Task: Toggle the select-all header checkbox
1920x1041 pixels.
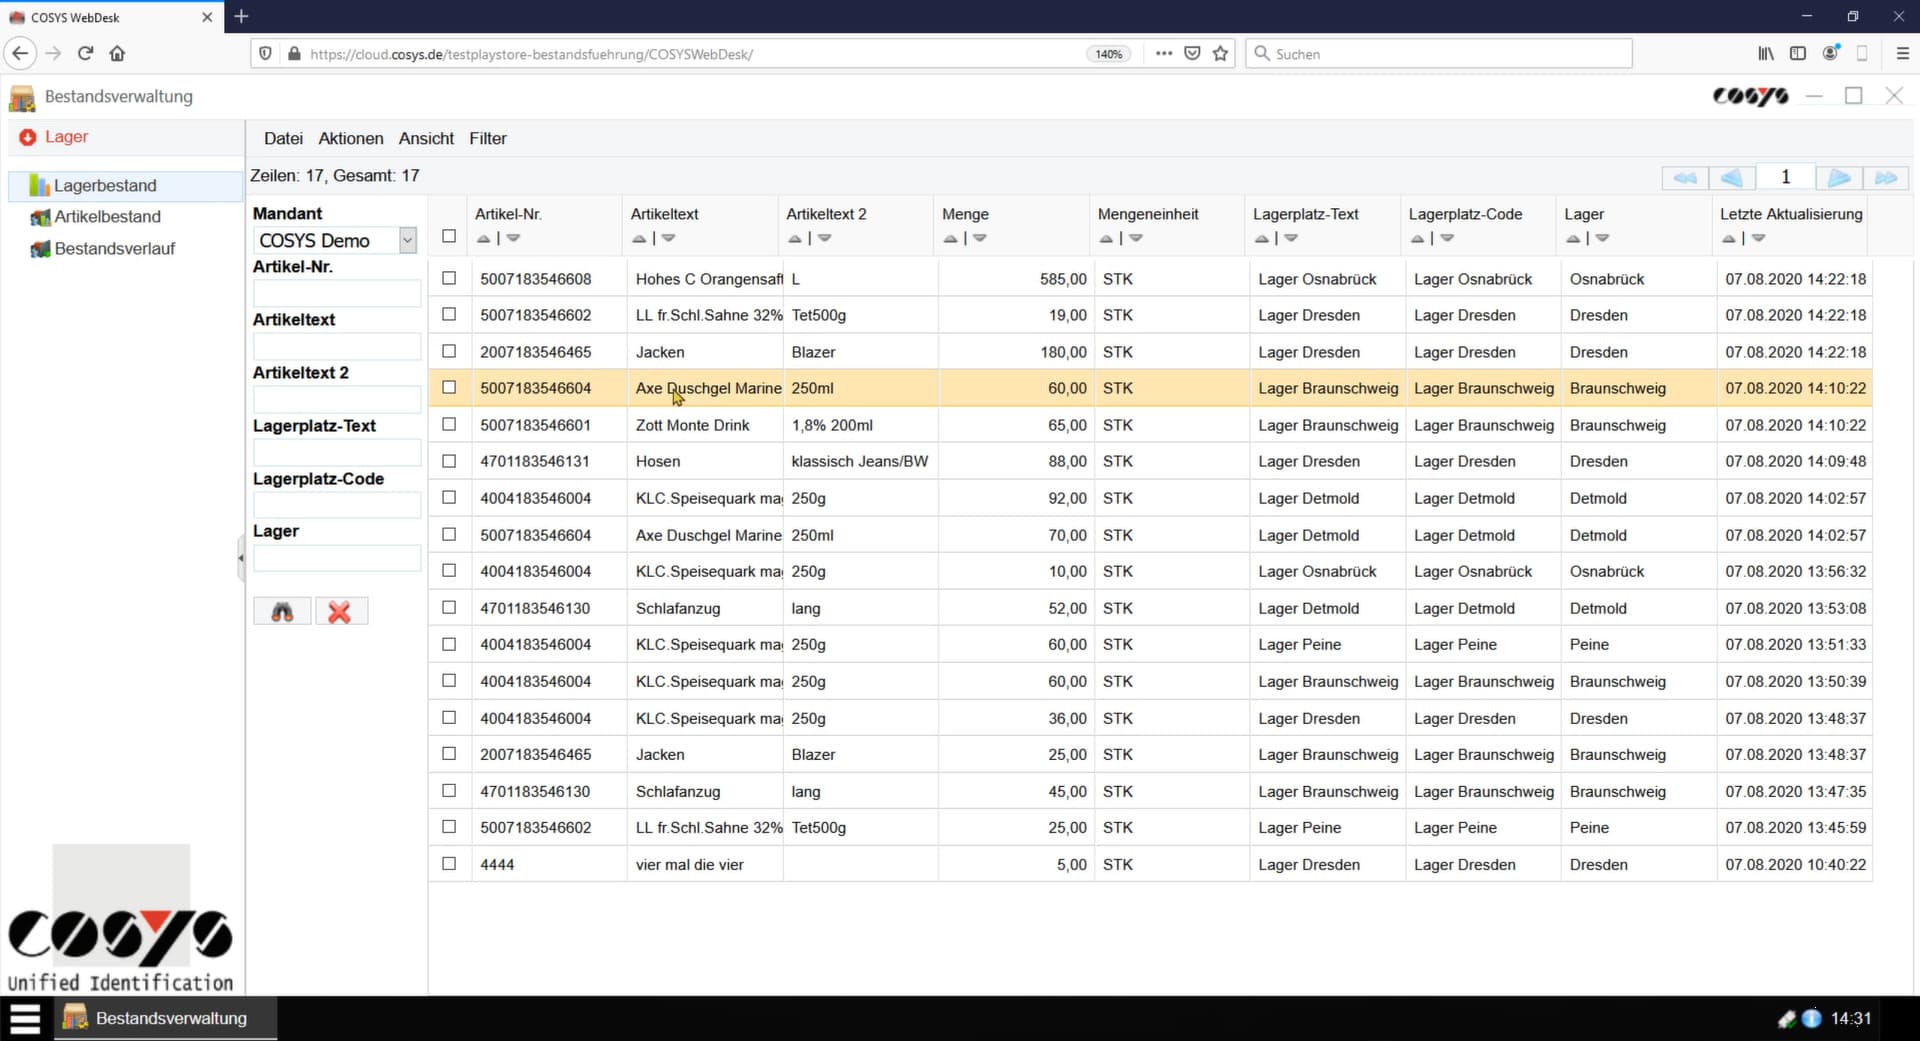Action: pos(449,236)
